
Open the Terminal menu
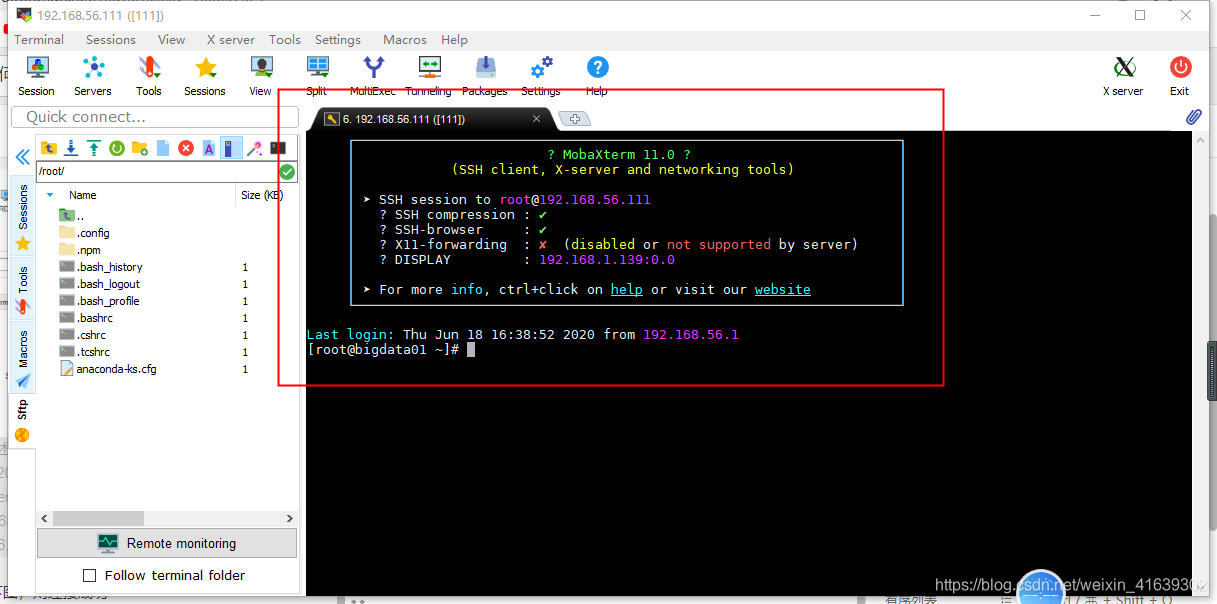pyautogui.click(x=39, y=39)
